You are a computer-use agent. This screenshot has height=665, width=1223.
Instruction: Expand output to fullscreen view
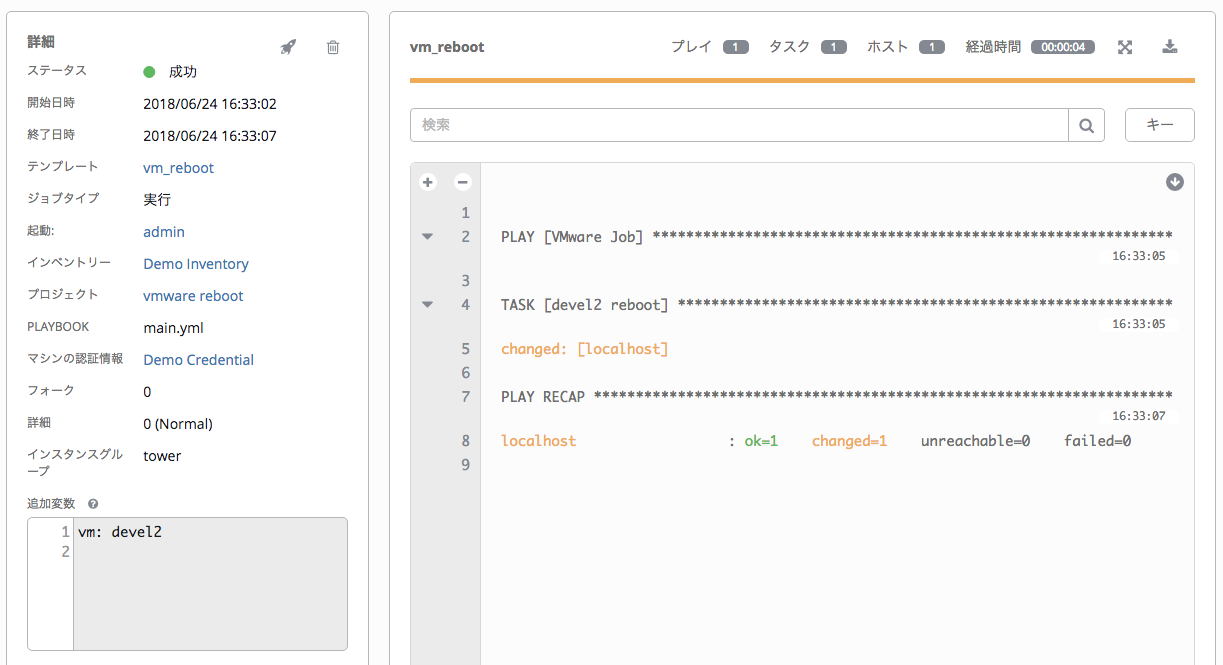pos(1125,47)
